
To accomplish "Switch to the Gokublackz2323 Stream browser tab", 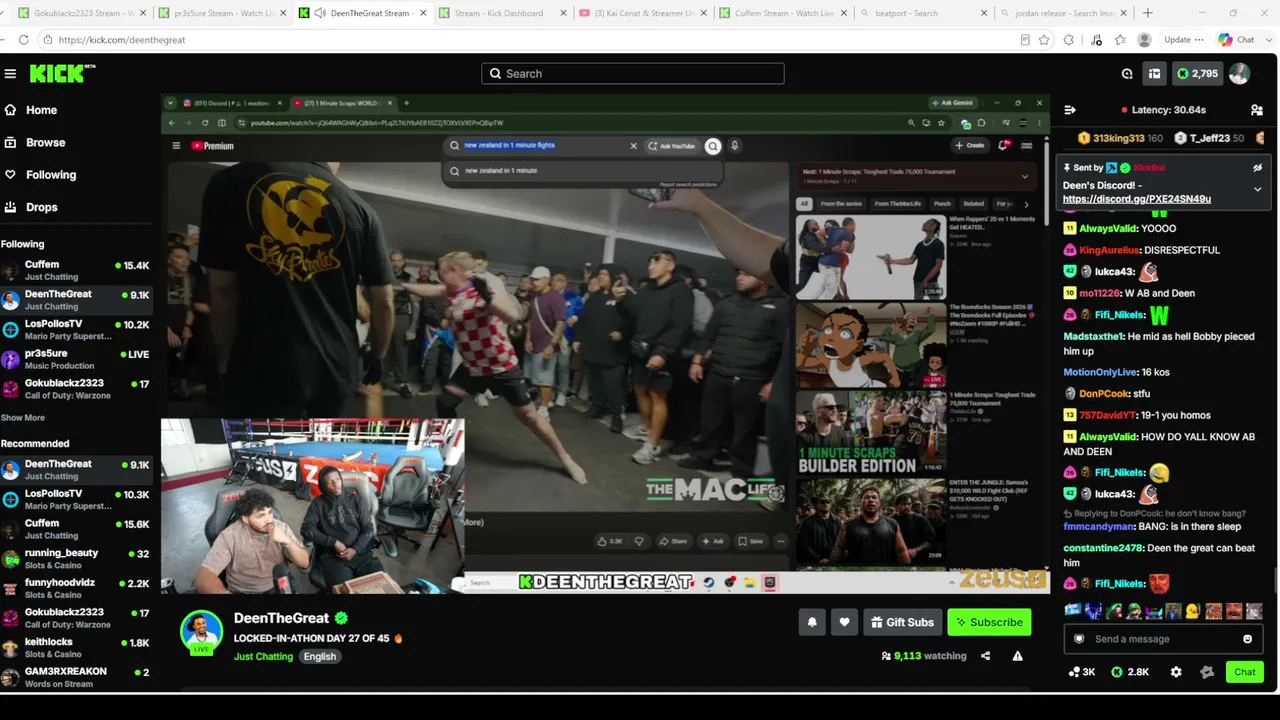I will pos(84,13).
